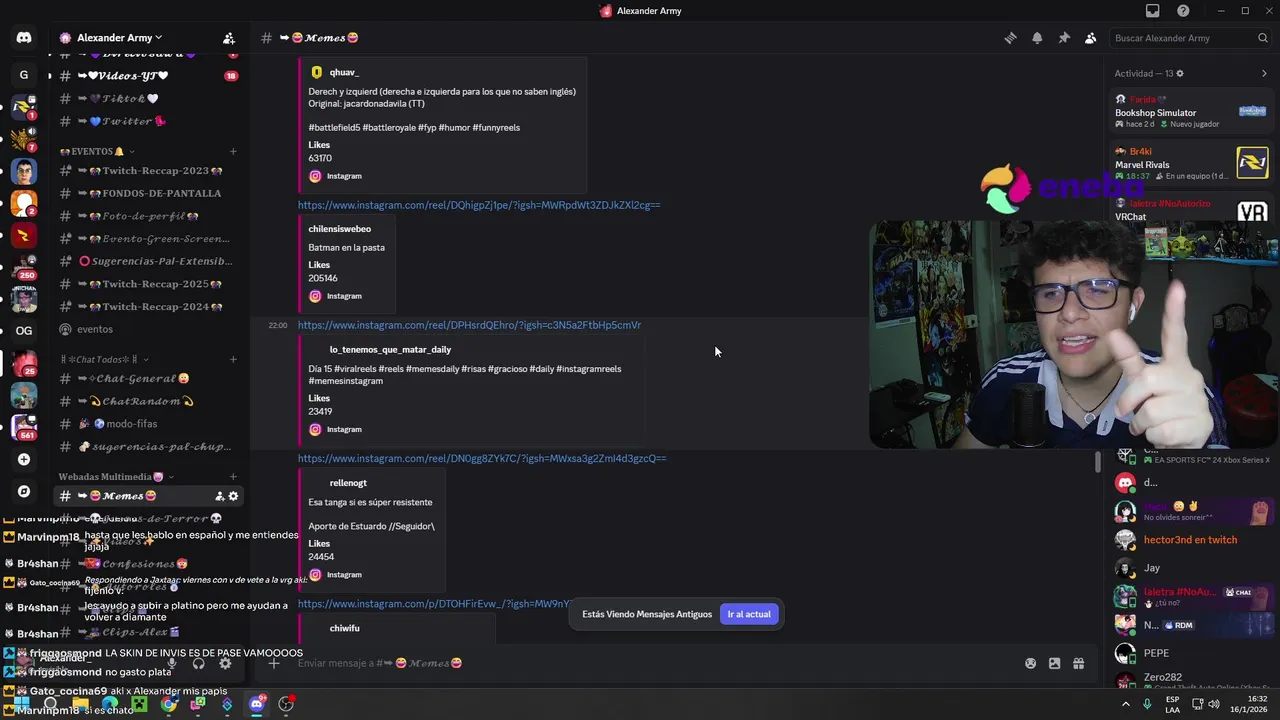Click the search magnifier icon
Viewport: 1280px width, 720px height.
[x=1263, y=38]
